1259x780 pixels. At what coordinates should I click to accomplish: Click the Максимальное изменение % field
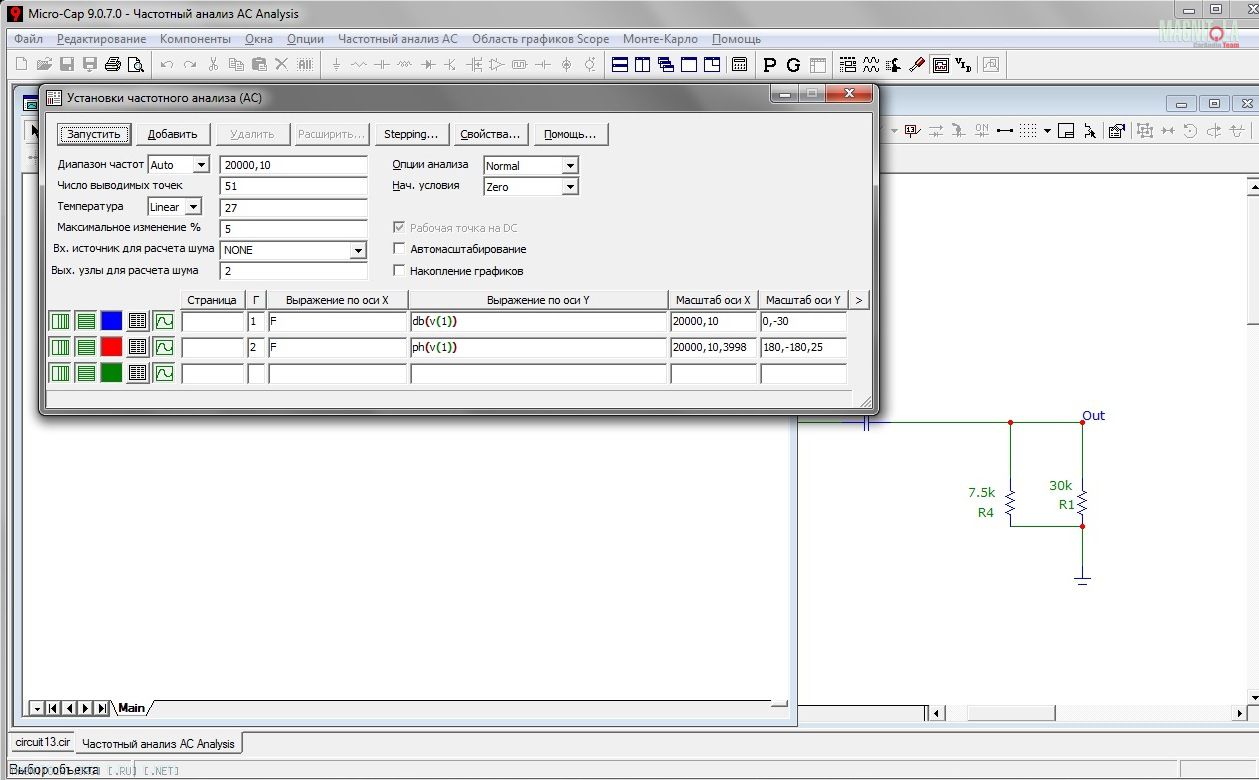click(294, 229)
